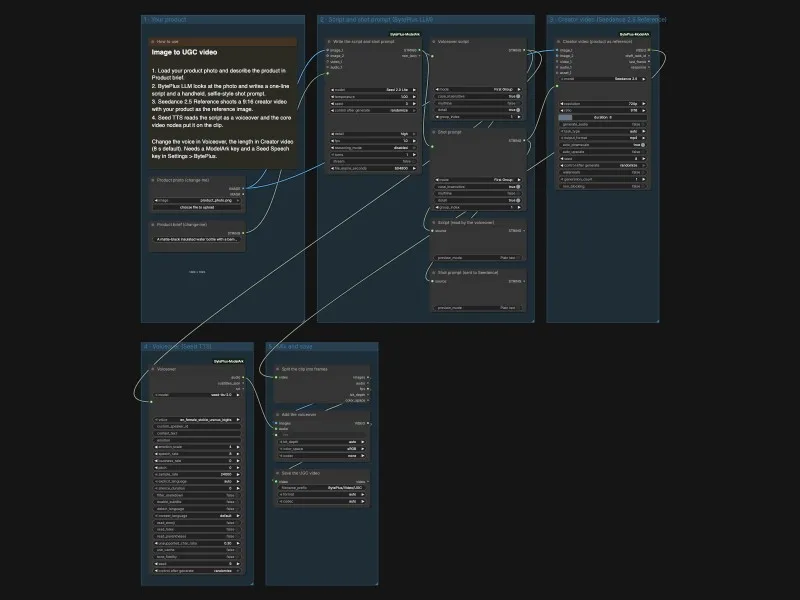
Task: Collapse the Creator video node via its dot
Action: (x=558, y=42)
